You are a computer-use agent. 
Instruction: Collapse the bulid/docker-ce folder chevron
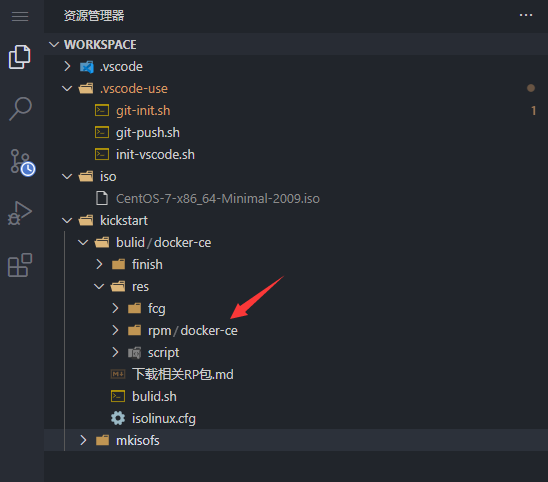(x=83, y=243)
